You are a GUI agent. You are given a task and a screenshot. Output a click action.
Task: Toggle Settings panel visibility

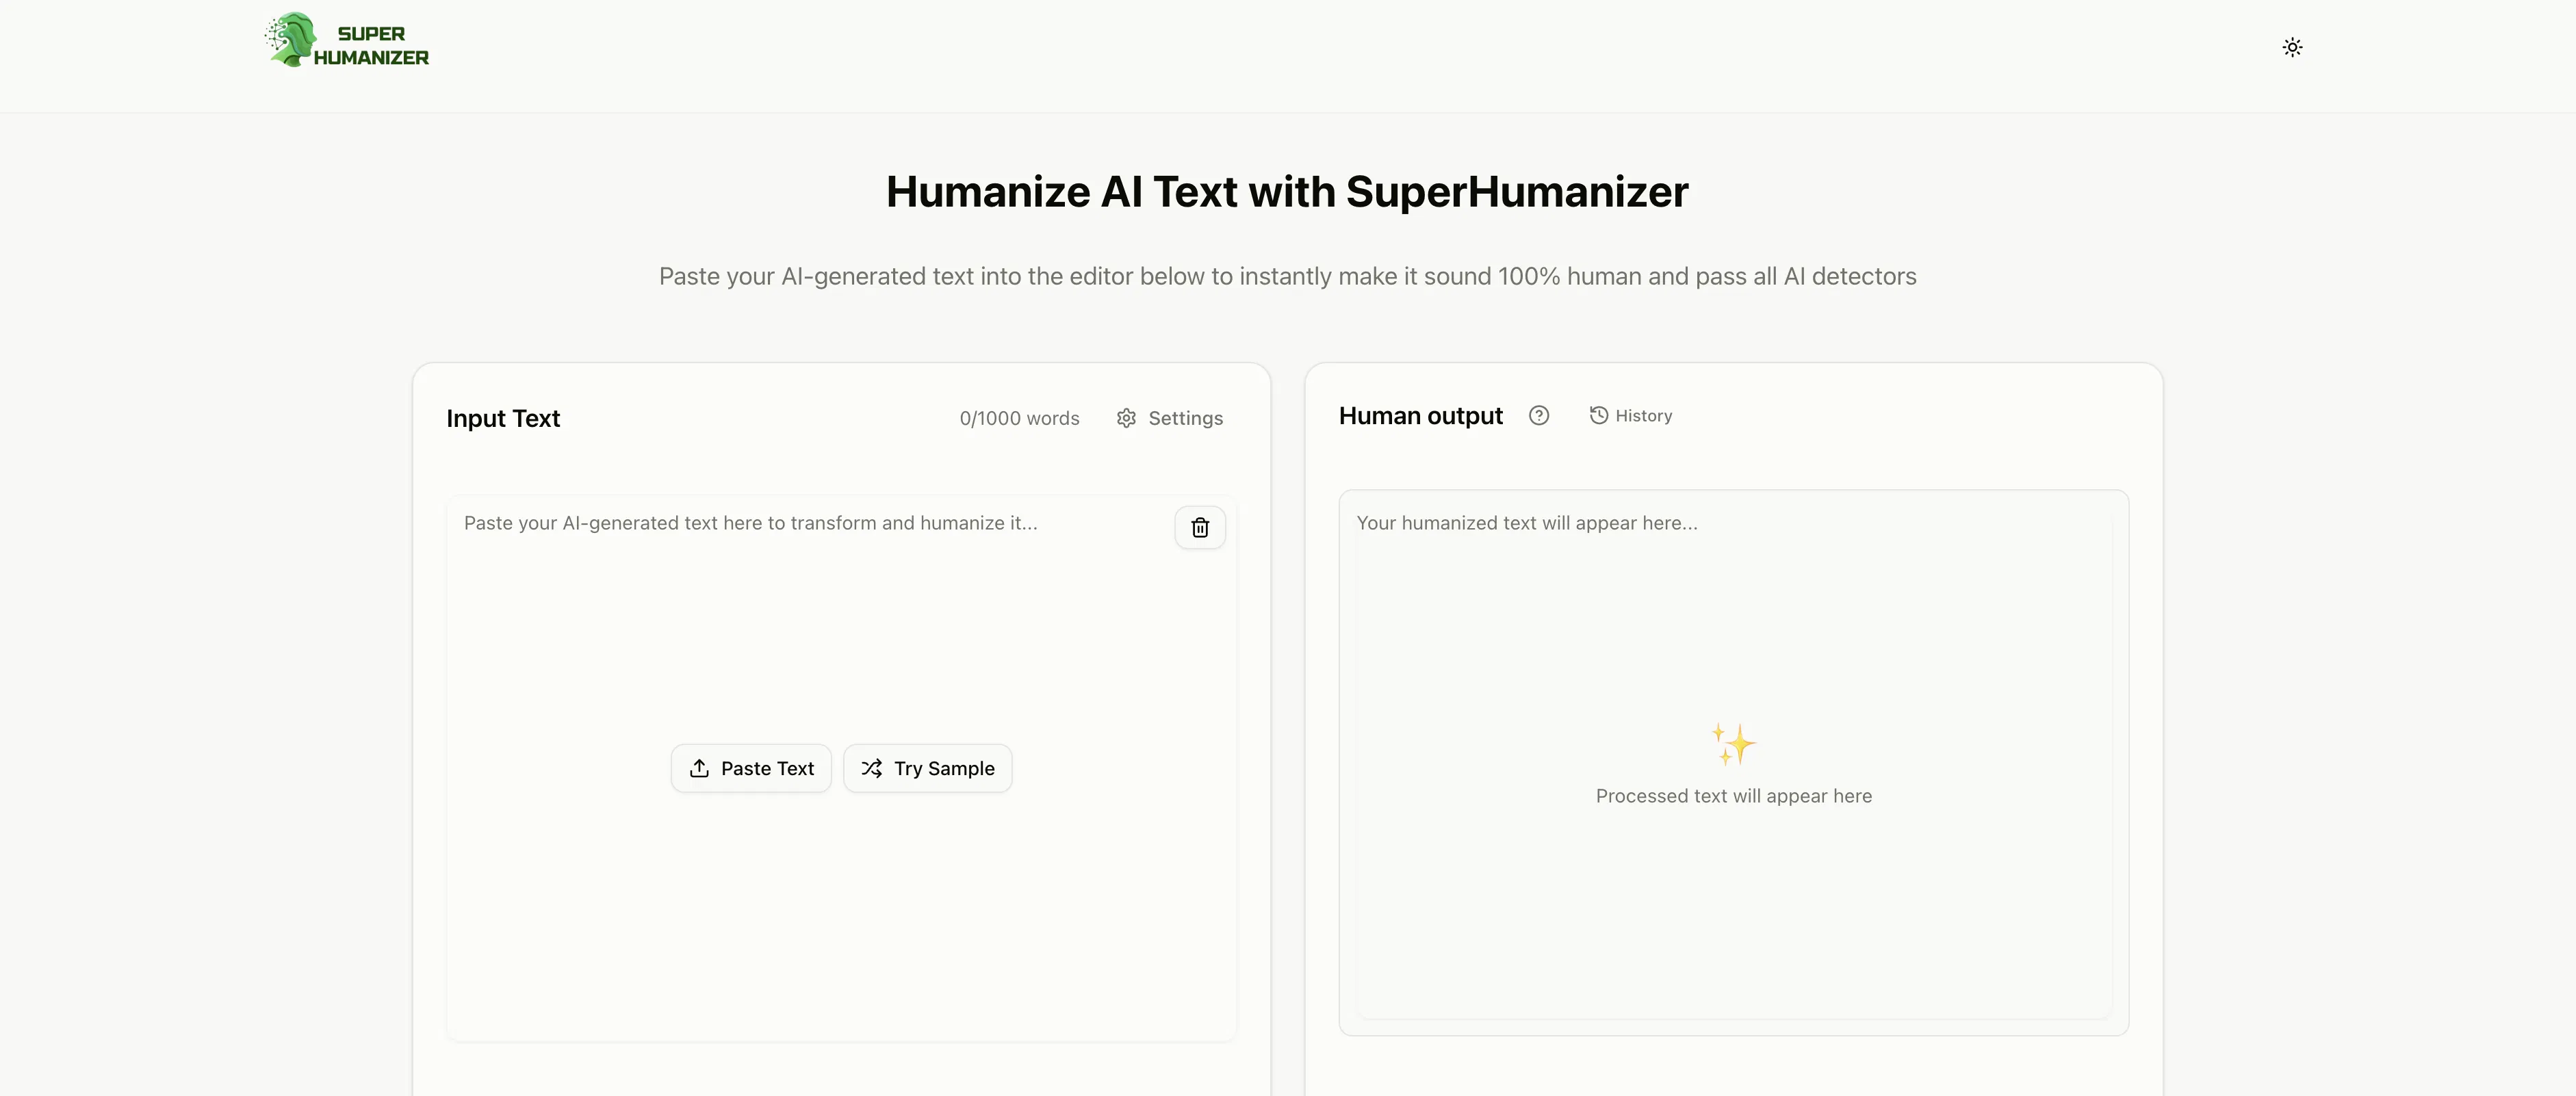(x=1170, y=418)
